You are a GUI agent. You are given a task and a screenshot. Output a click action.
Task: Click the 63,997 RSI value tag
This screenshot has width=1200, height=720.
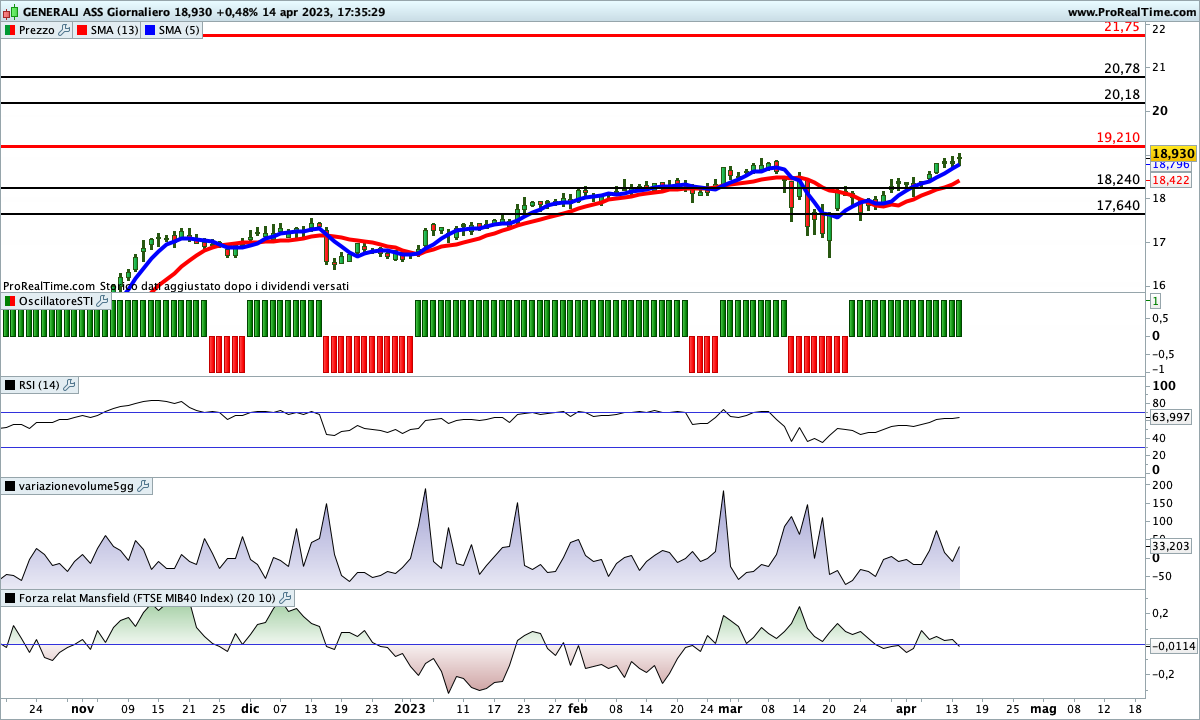click(x=1171, y=417)
